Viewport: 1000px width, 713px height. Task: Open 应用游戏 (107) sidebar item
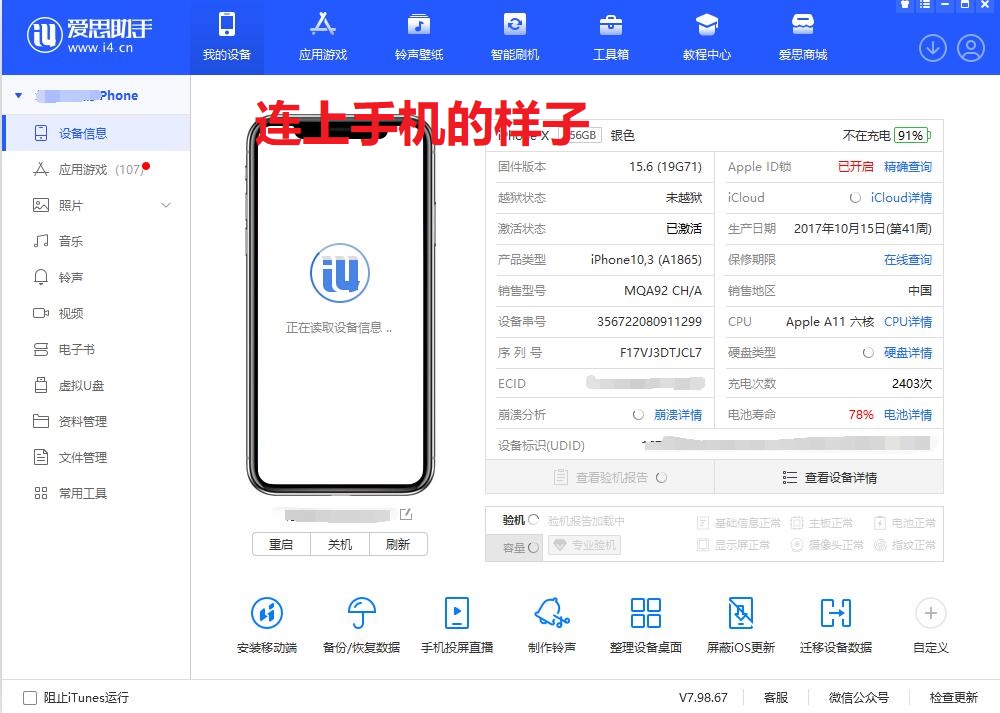(96, 169)
